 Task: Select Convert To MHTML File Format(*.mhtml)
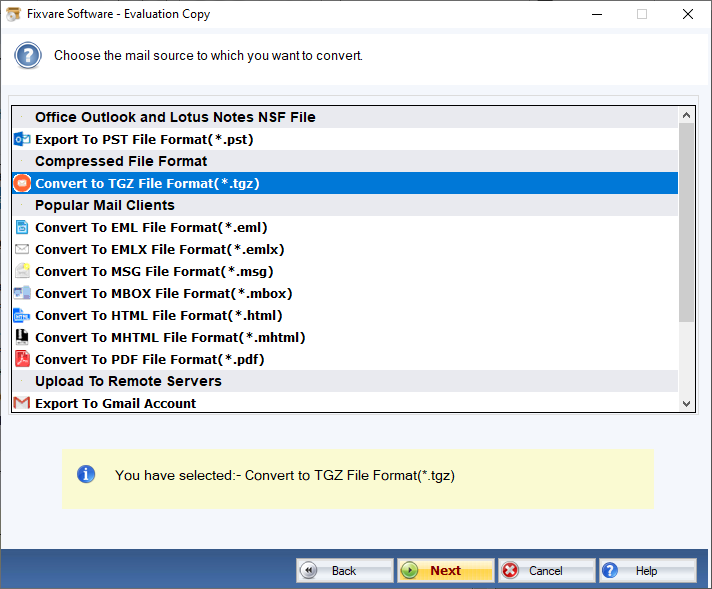(345, 337)
